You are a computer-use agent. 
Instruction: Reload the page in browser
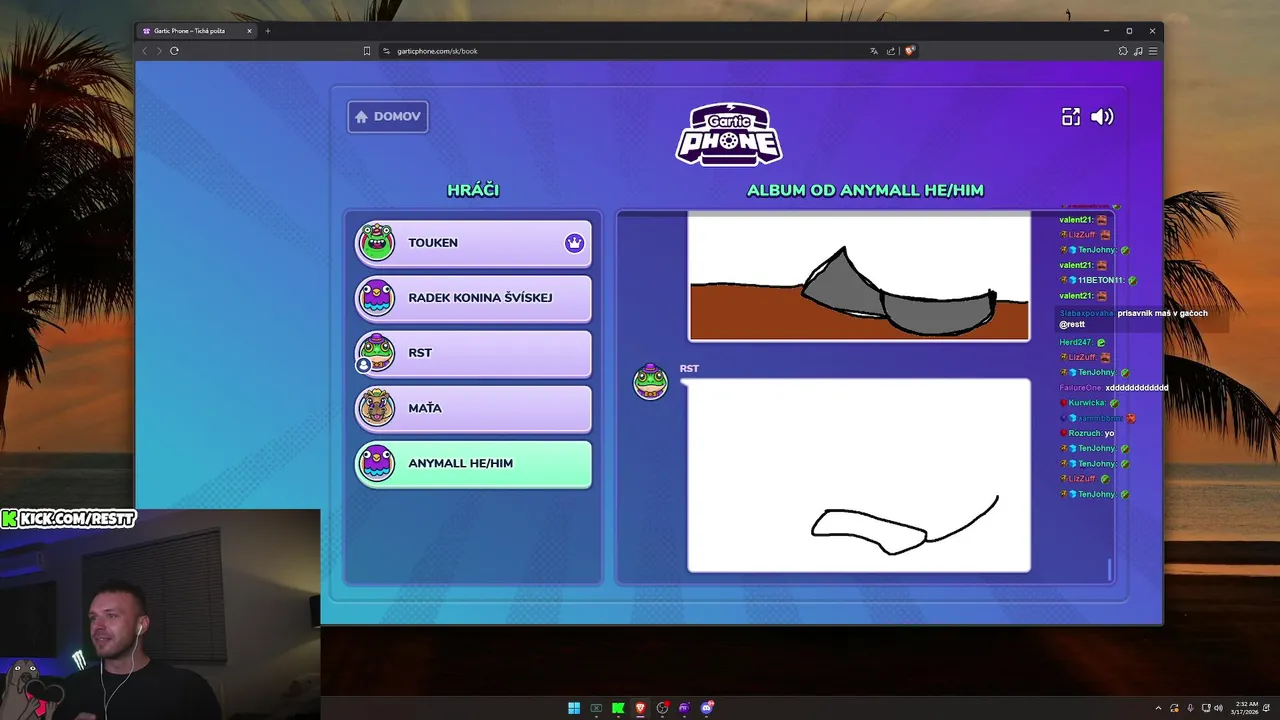click(174, 51)
